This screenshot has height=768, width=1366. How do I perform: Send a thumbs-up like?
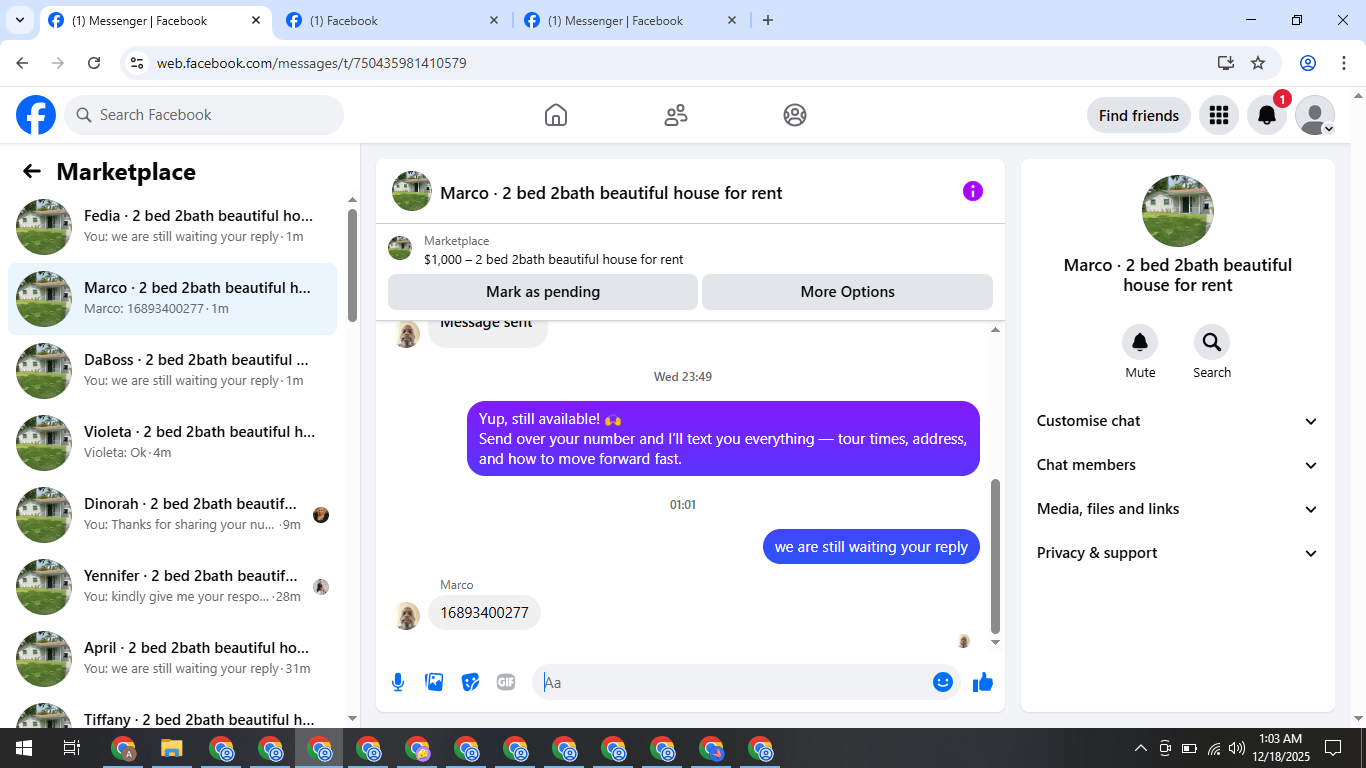tap(983, 682)
